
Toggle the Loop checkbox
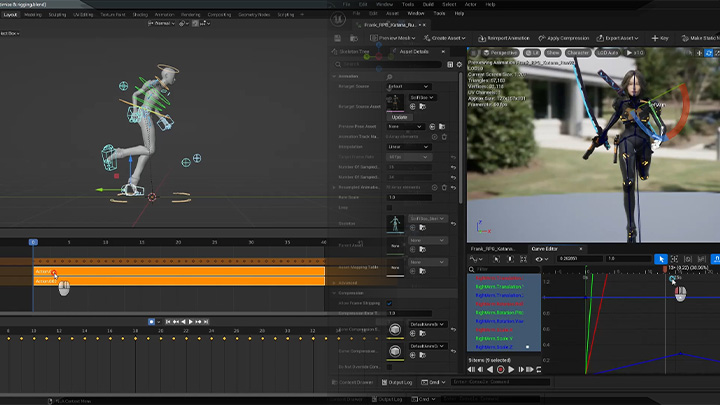[389, 208]
